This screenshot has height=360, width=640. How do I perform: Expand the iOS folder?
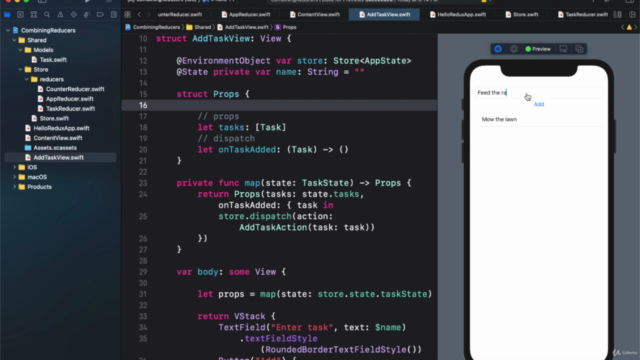click(x=14, y=167)
